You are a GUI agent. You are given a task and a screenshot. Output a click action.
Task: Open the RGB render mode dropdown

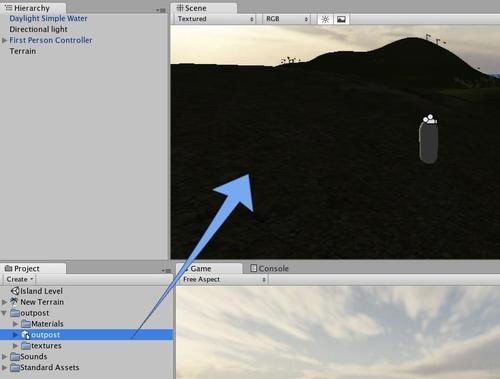pyautogui.click(x=287, y=19)
